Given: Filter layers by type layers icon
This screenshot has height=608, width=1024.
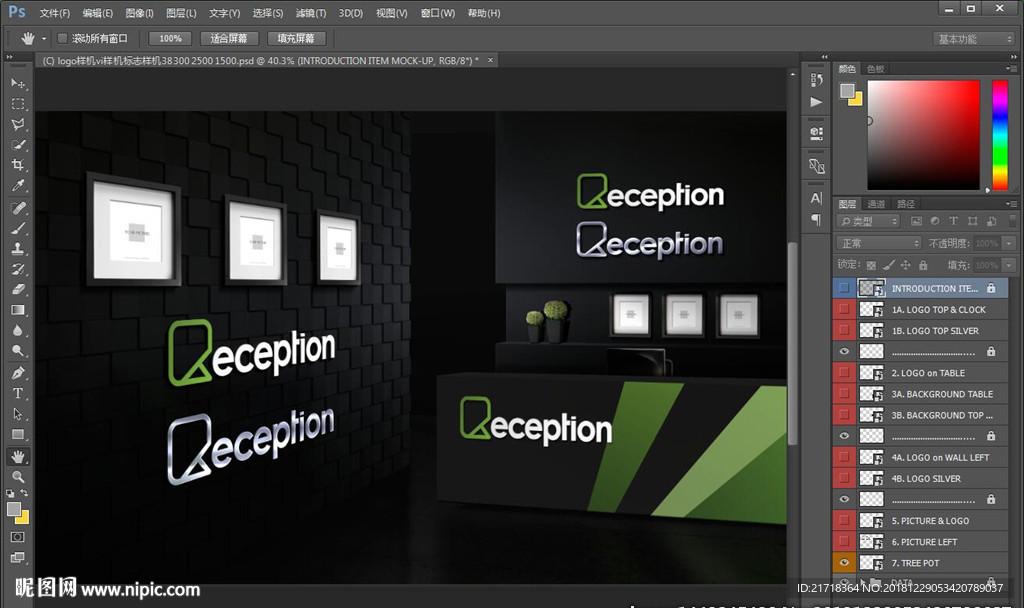Looking at the screenshot, I should point(953,221).
